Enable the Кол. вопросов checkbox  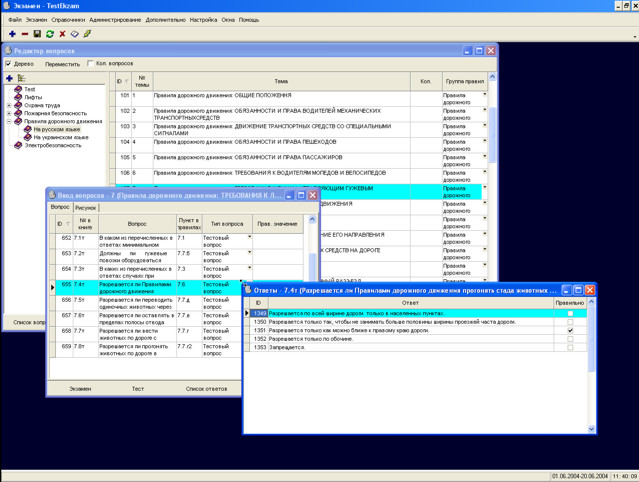[x=91, y=64]
